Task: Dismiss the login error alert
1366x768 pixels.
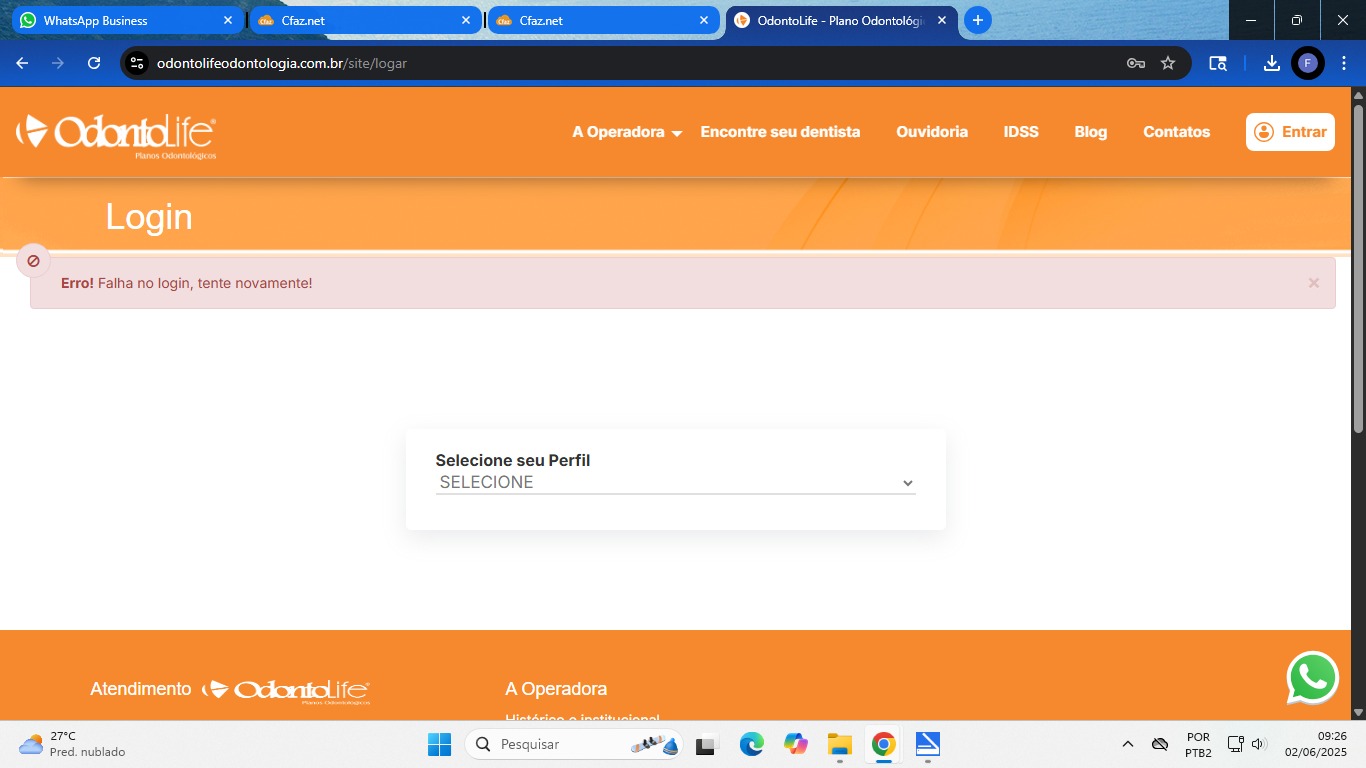Action: (x=1314, y=283)
